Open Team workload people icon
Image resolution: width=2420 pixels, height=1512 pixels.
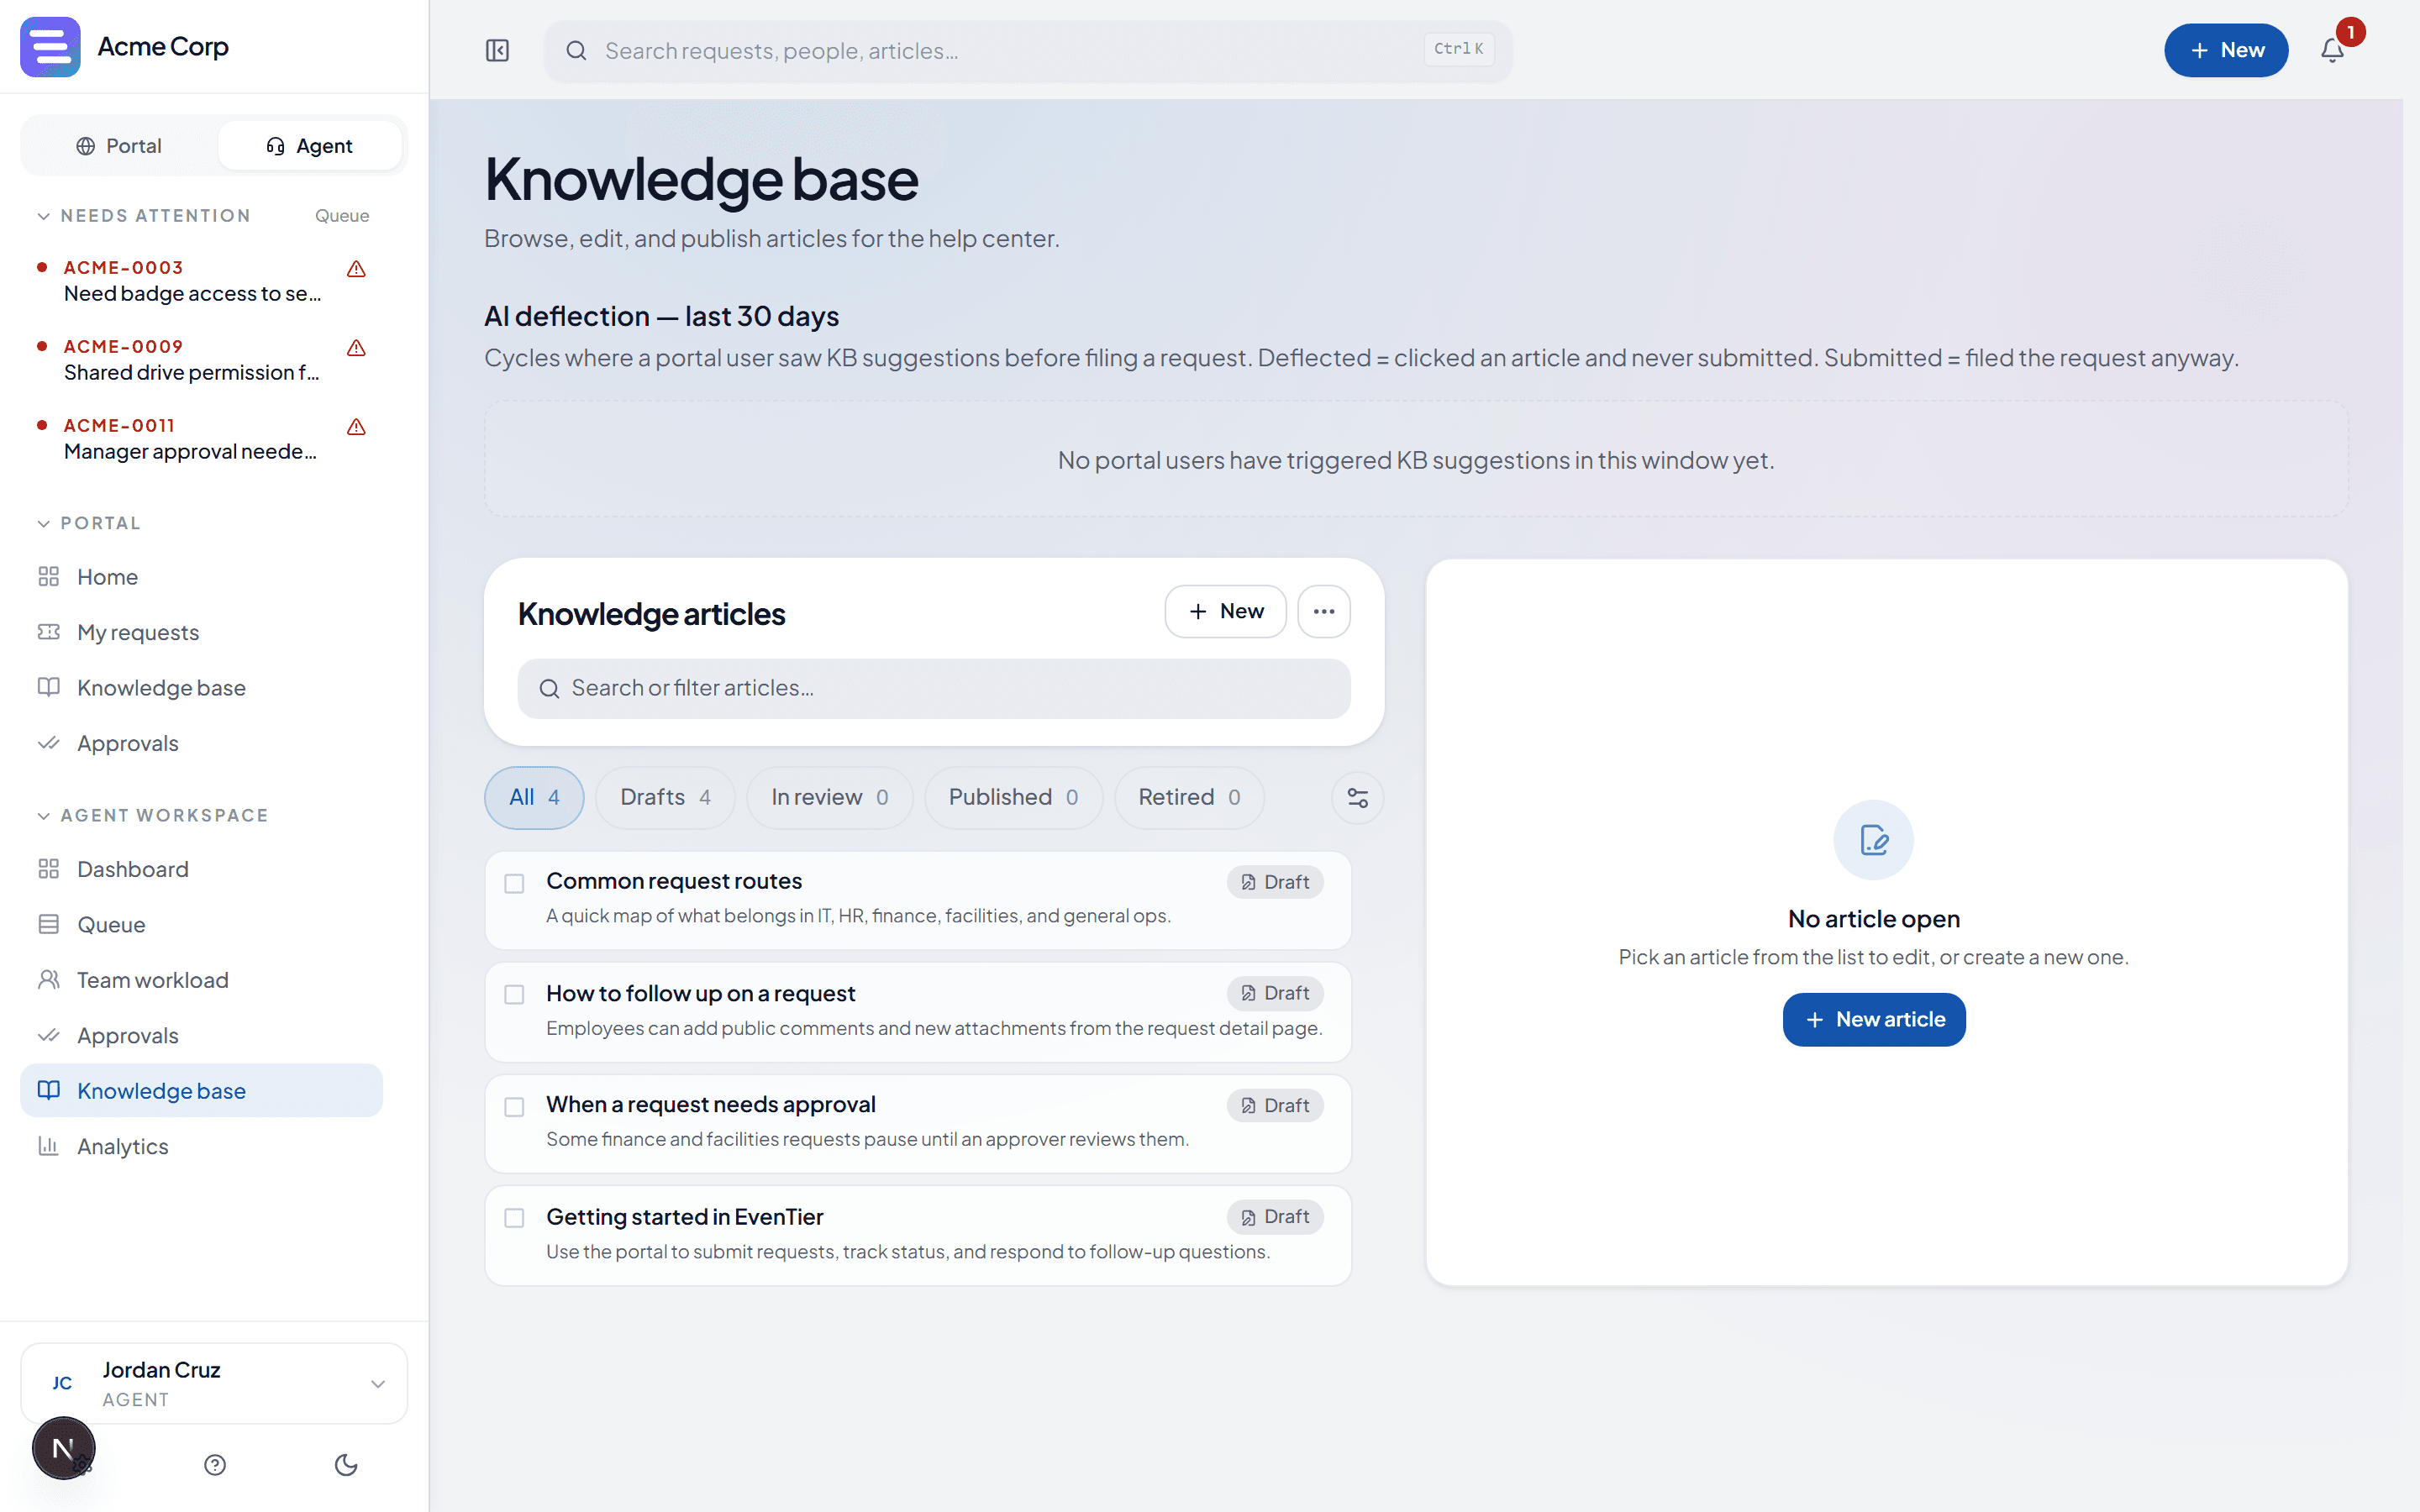[x=49, y=980]
